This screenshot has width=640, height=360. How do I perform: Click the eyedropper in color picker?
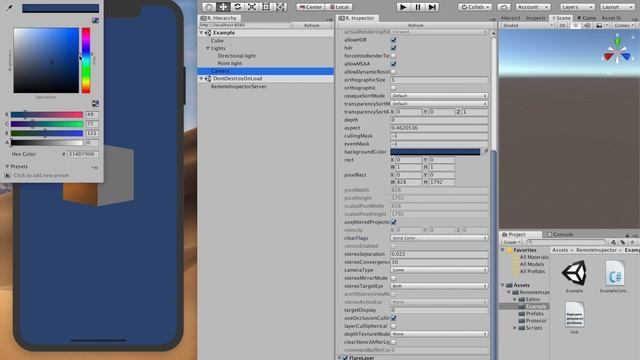click(x=9, y=8)
